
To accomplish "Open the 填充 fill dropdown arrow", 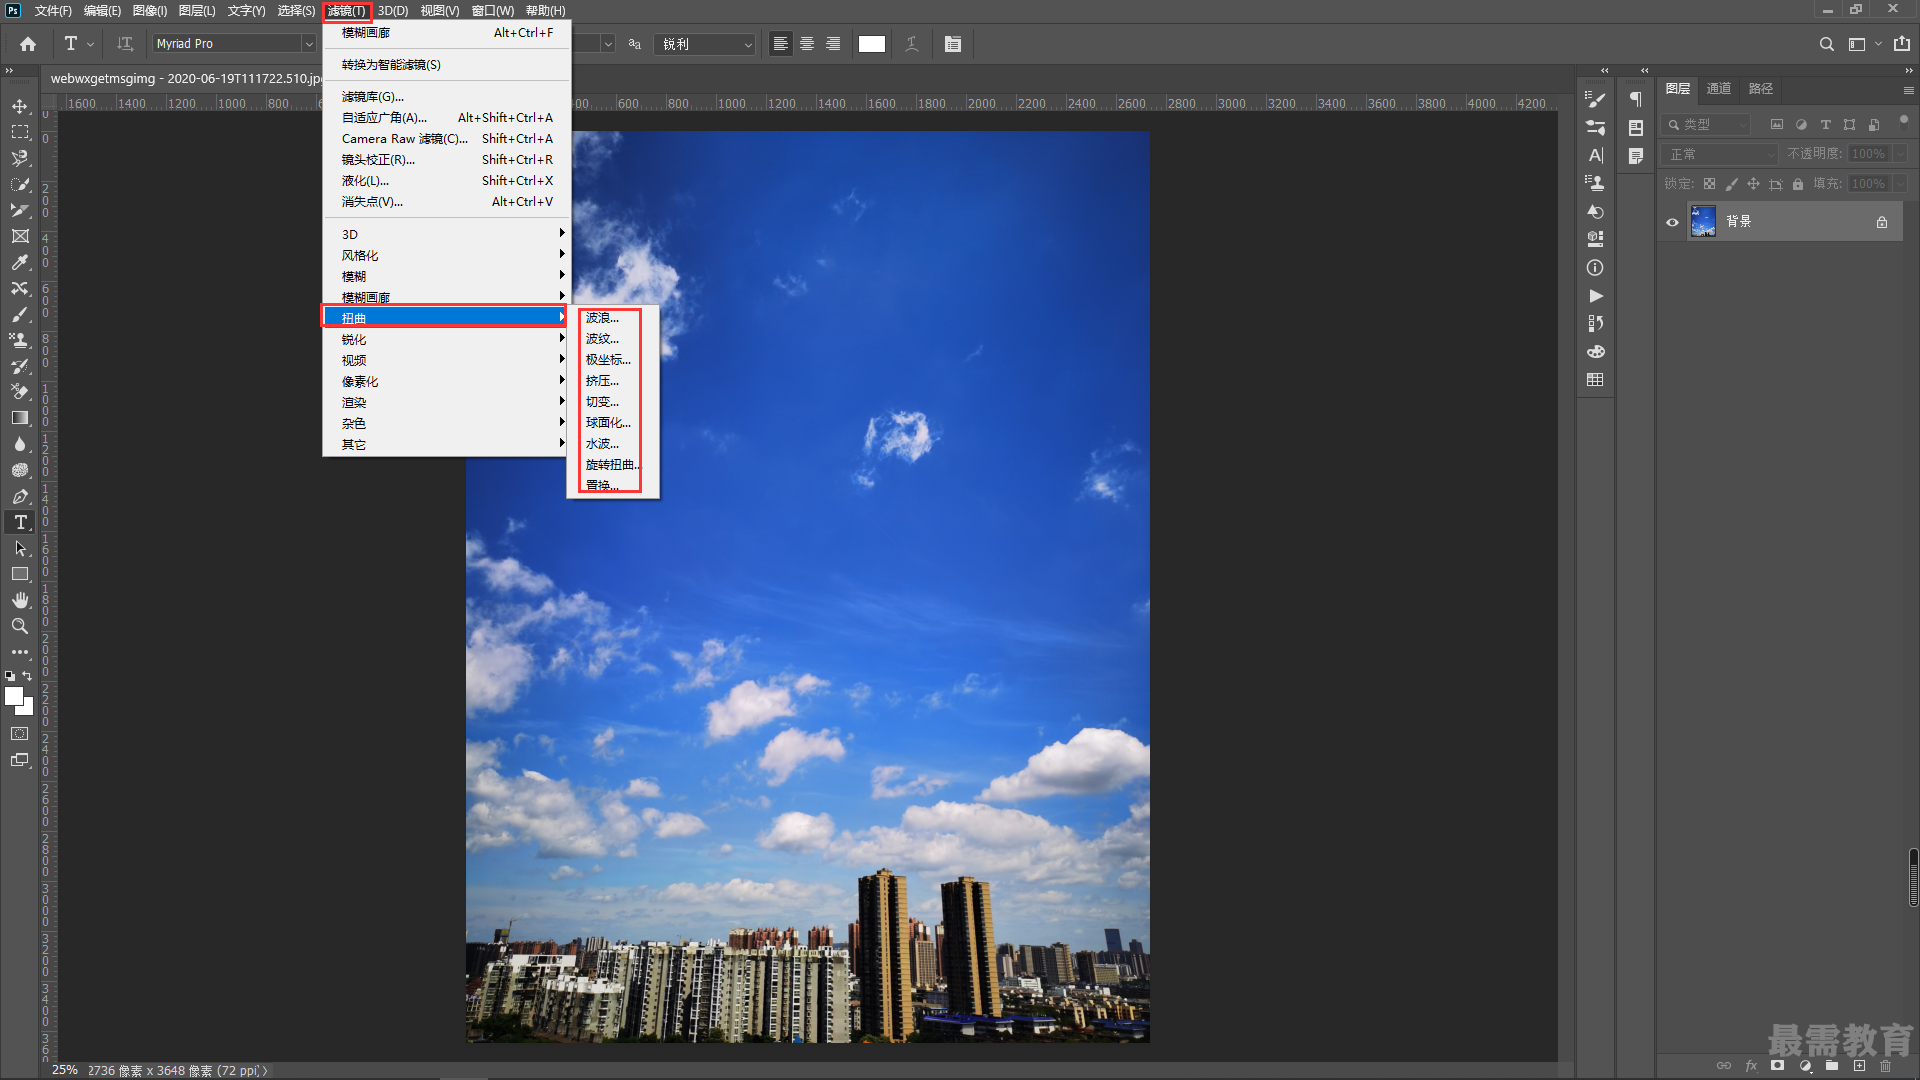I will [1900, 184].
